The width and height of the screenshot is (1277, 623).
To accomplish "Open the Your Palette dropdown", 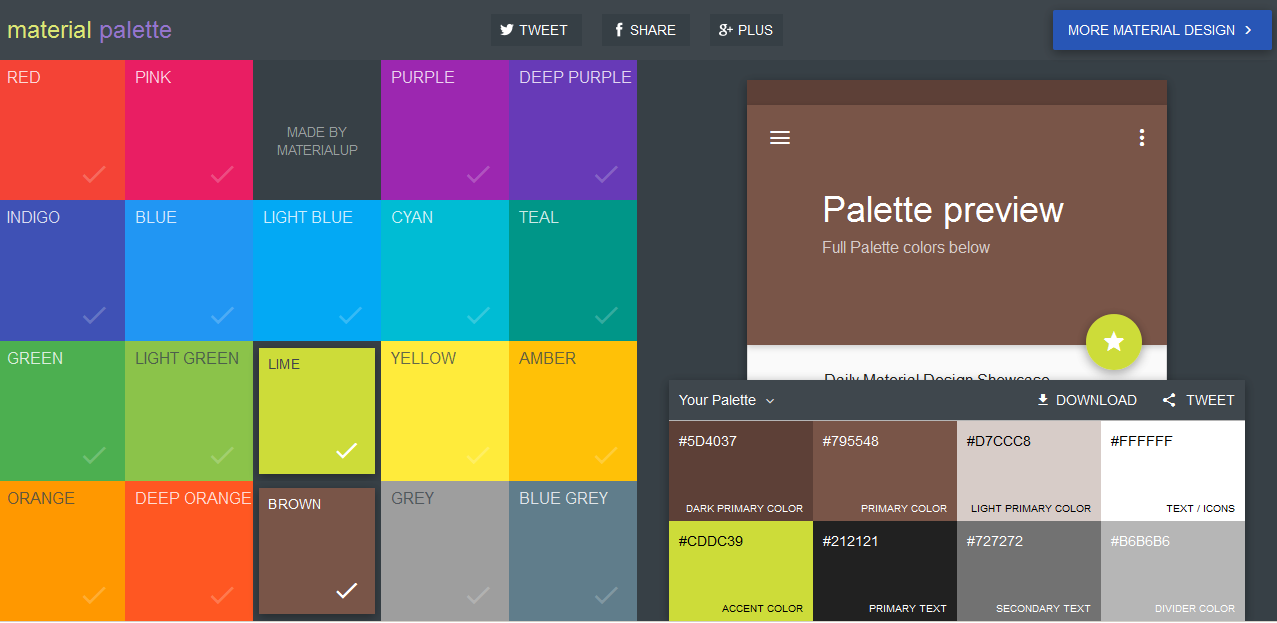I will coord(727,400).
